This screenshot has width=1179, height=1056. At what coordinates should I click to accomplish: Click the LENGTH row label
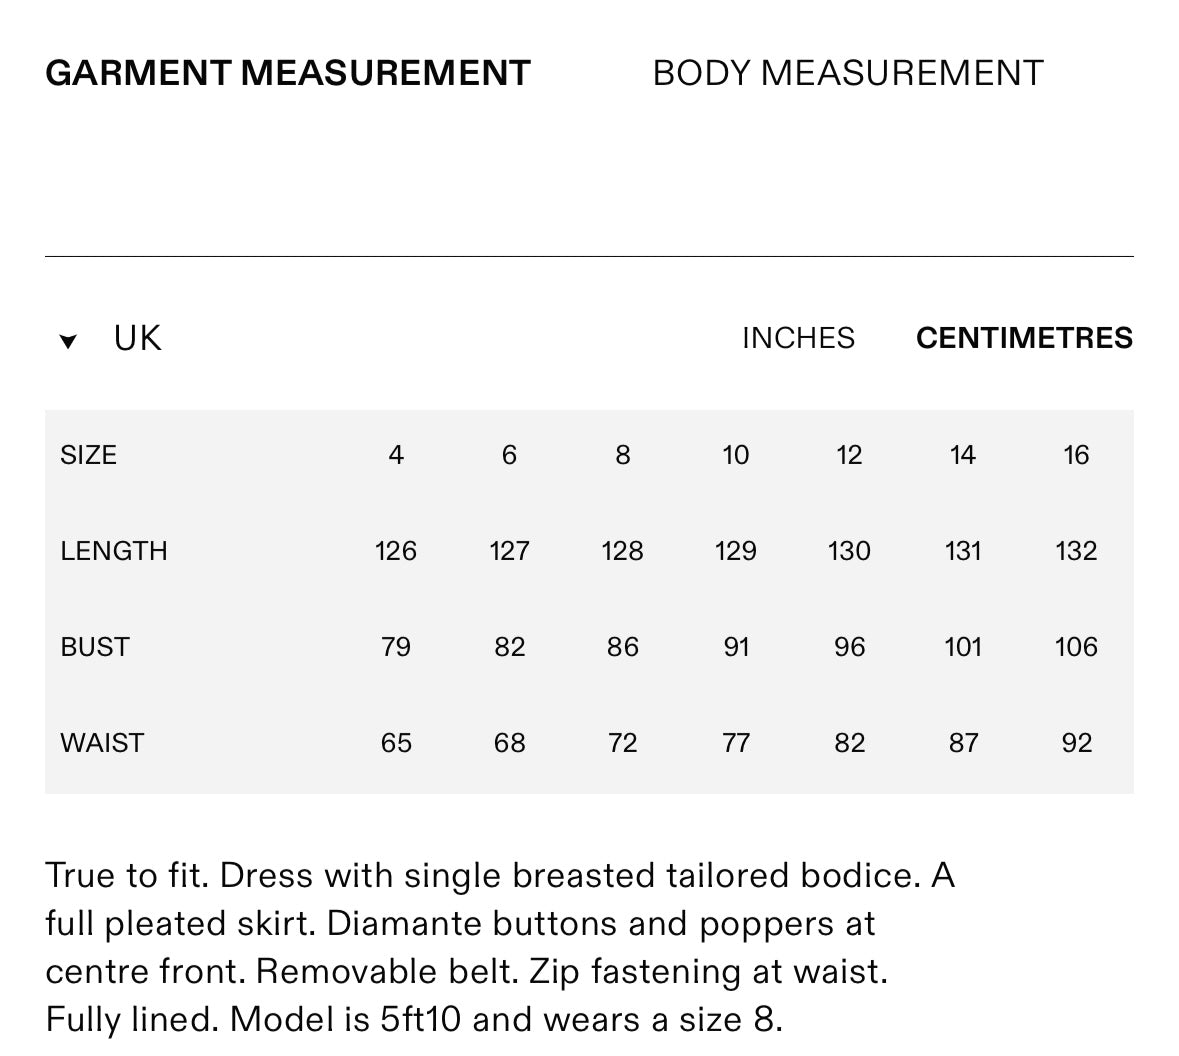[114, 552]
